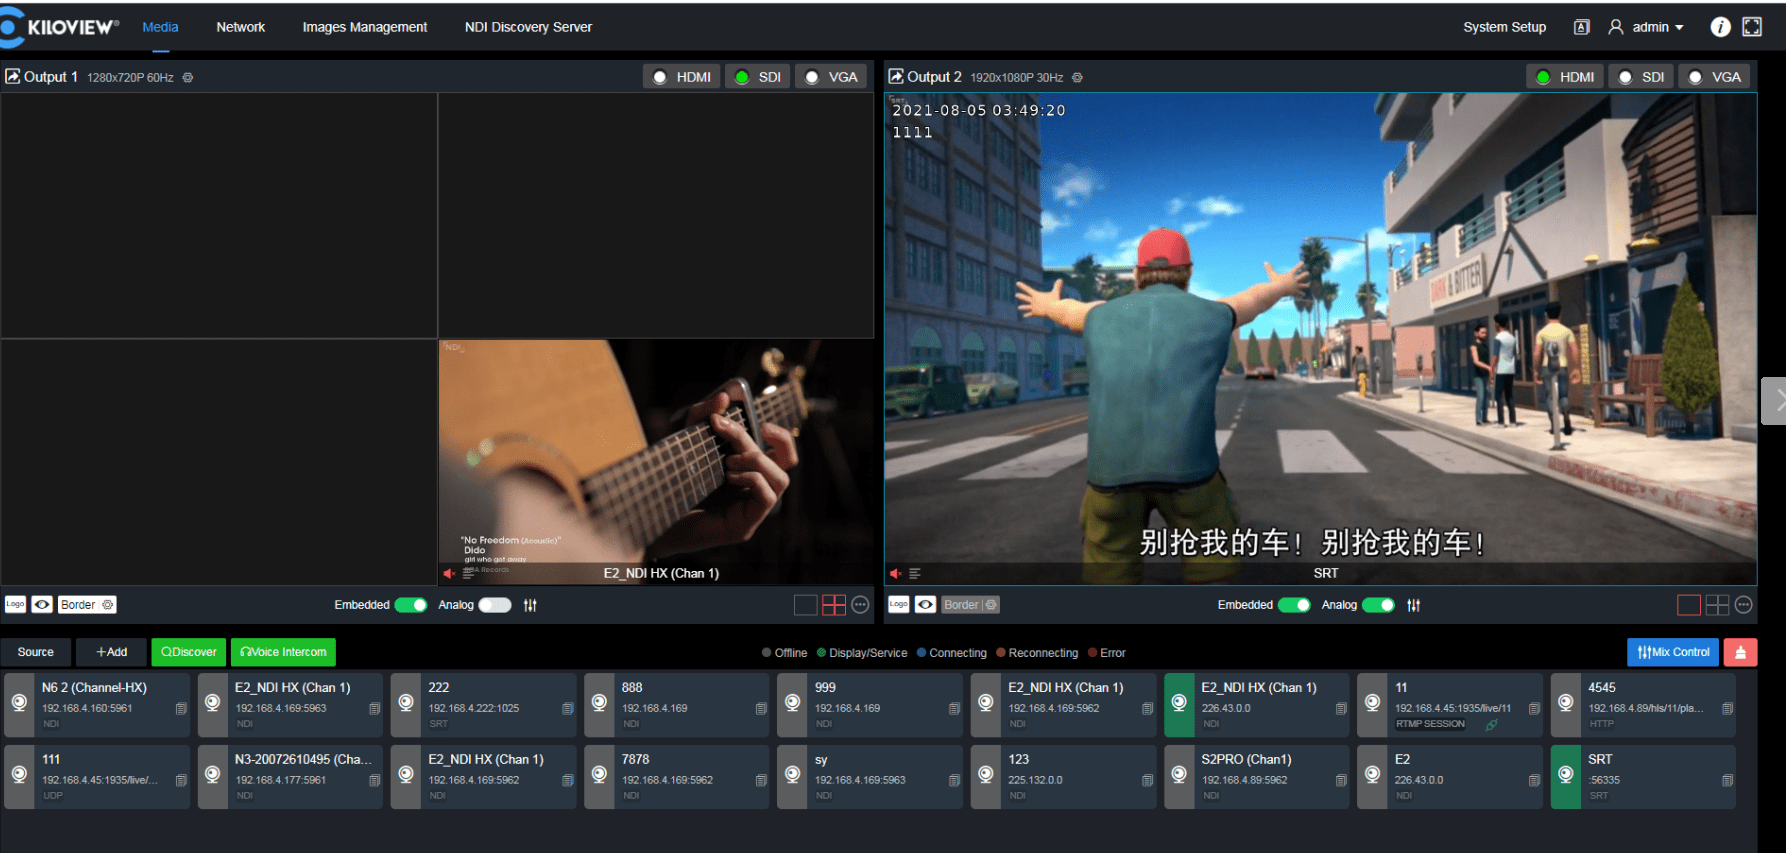Viewport: 1786px width, 853px height.
Task: Open audio mixer sliders icon for Output 1
Action: (x=530, y=605)
